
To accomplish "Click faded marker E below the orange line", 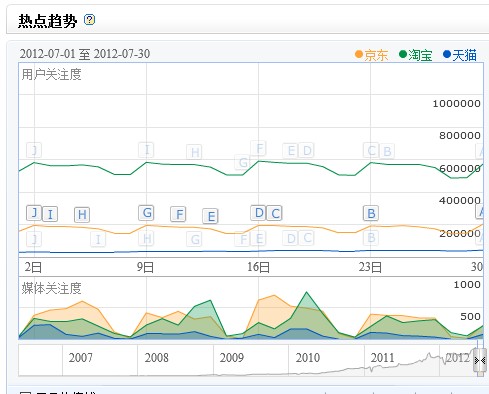I will click(x=258, y=239).
